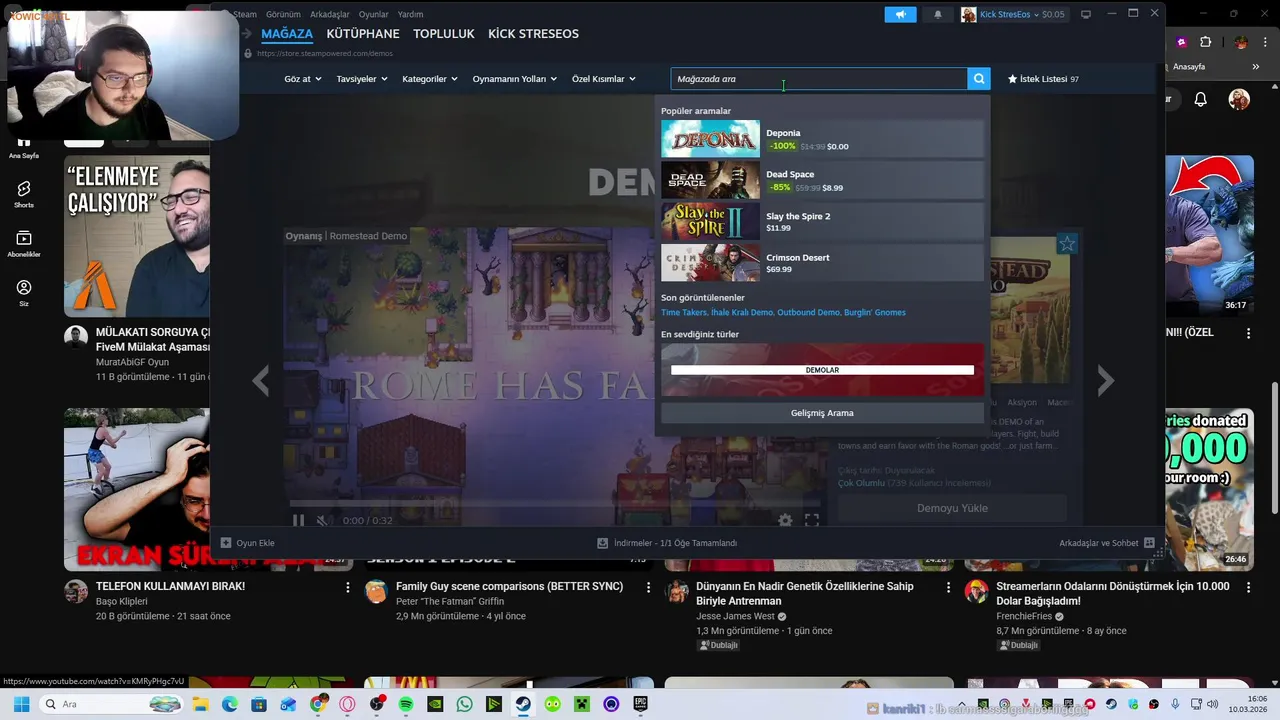Expand the Göz at dropdown
This screenshot has width=1280, height=720.
pos(303,79)
